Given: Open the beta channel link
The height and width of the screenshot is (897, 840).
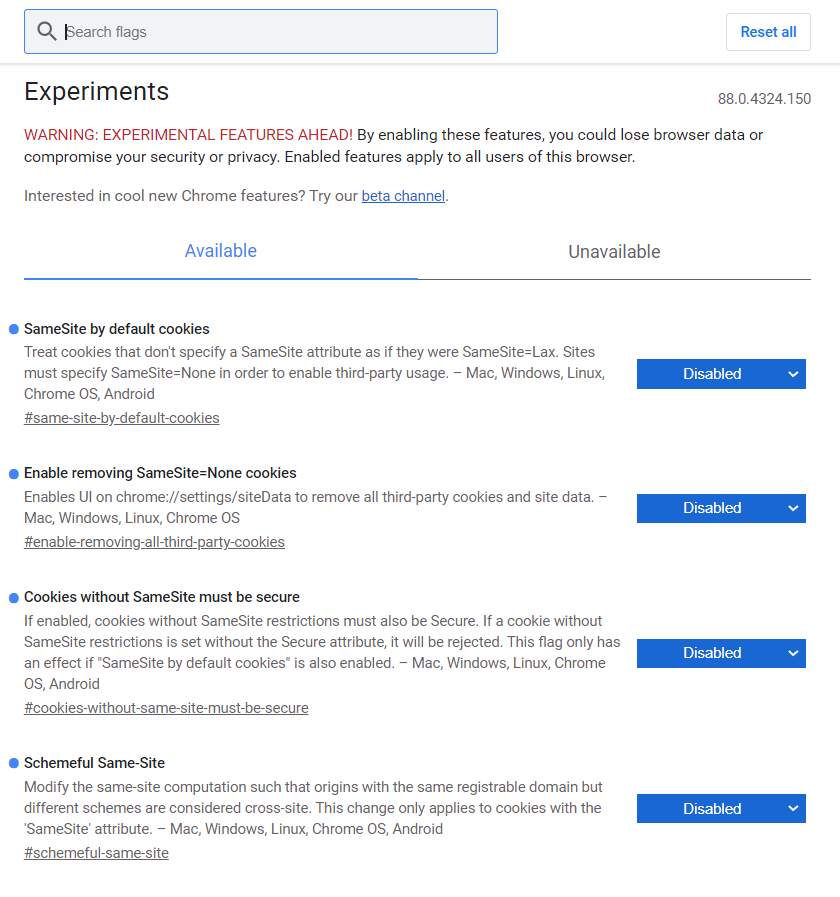Looking at the screenshot, I should 403,196.
